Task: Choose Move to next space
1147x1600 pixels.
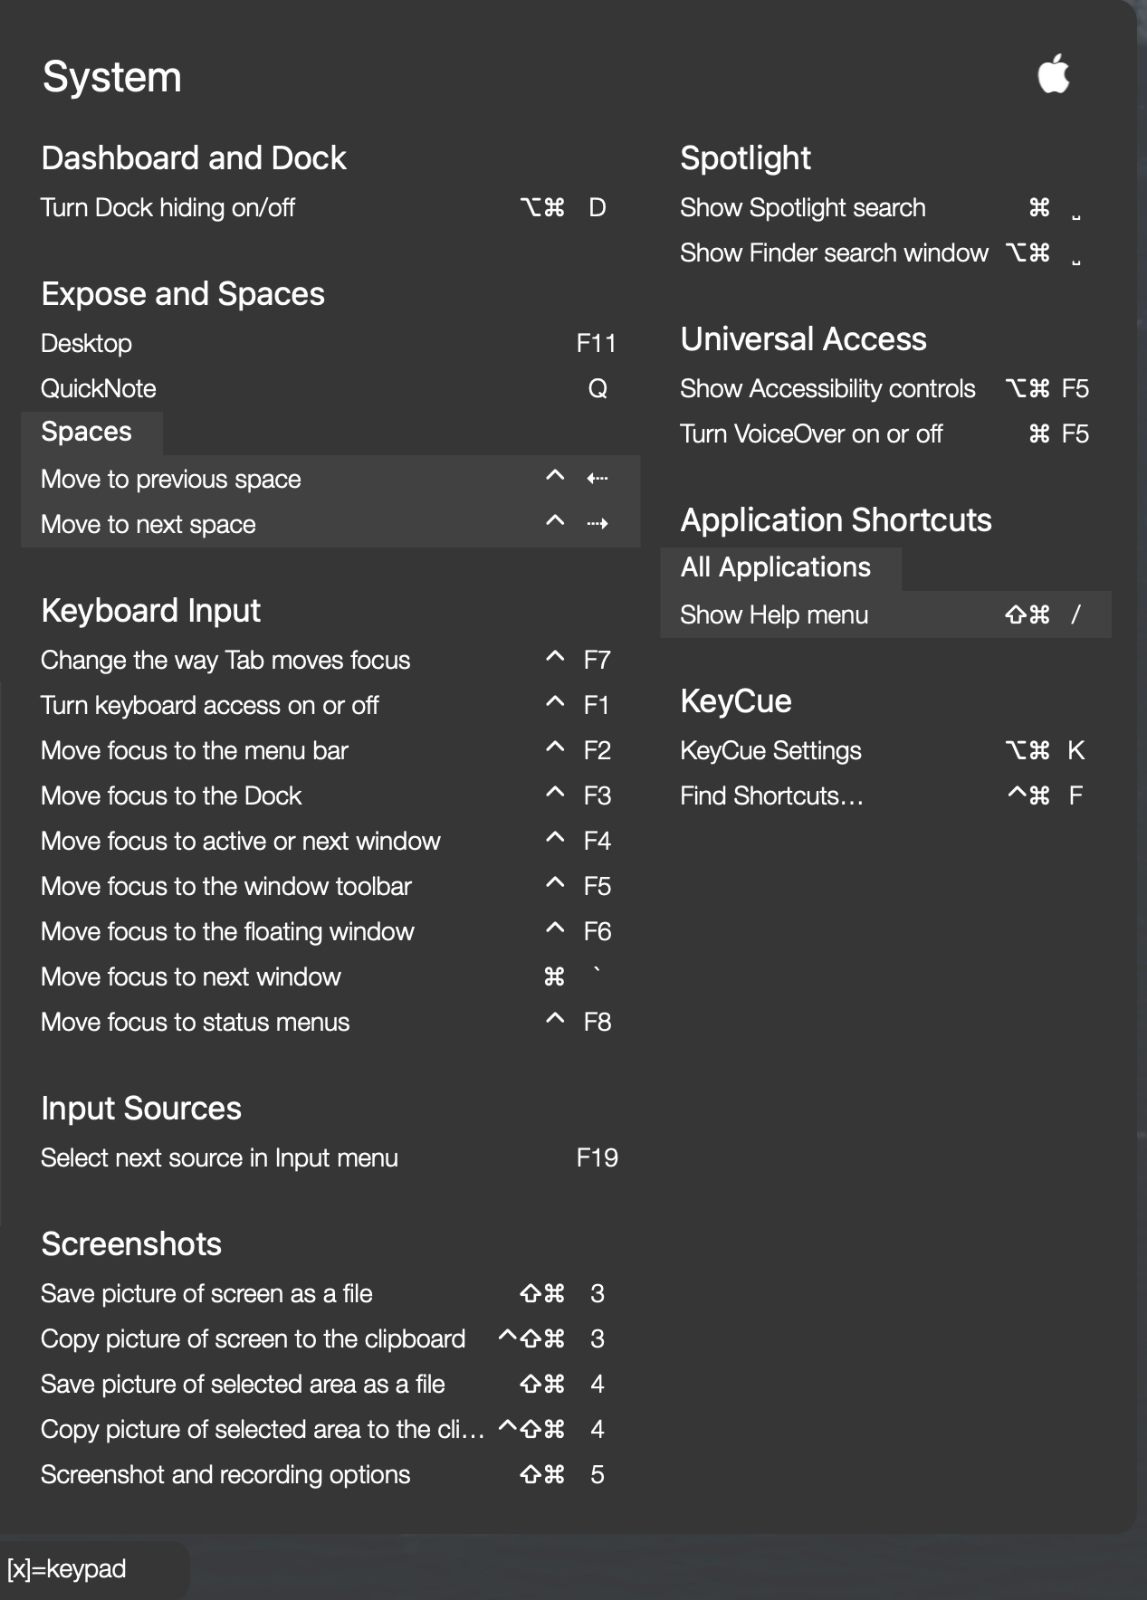Action: (x=148, y=524)
